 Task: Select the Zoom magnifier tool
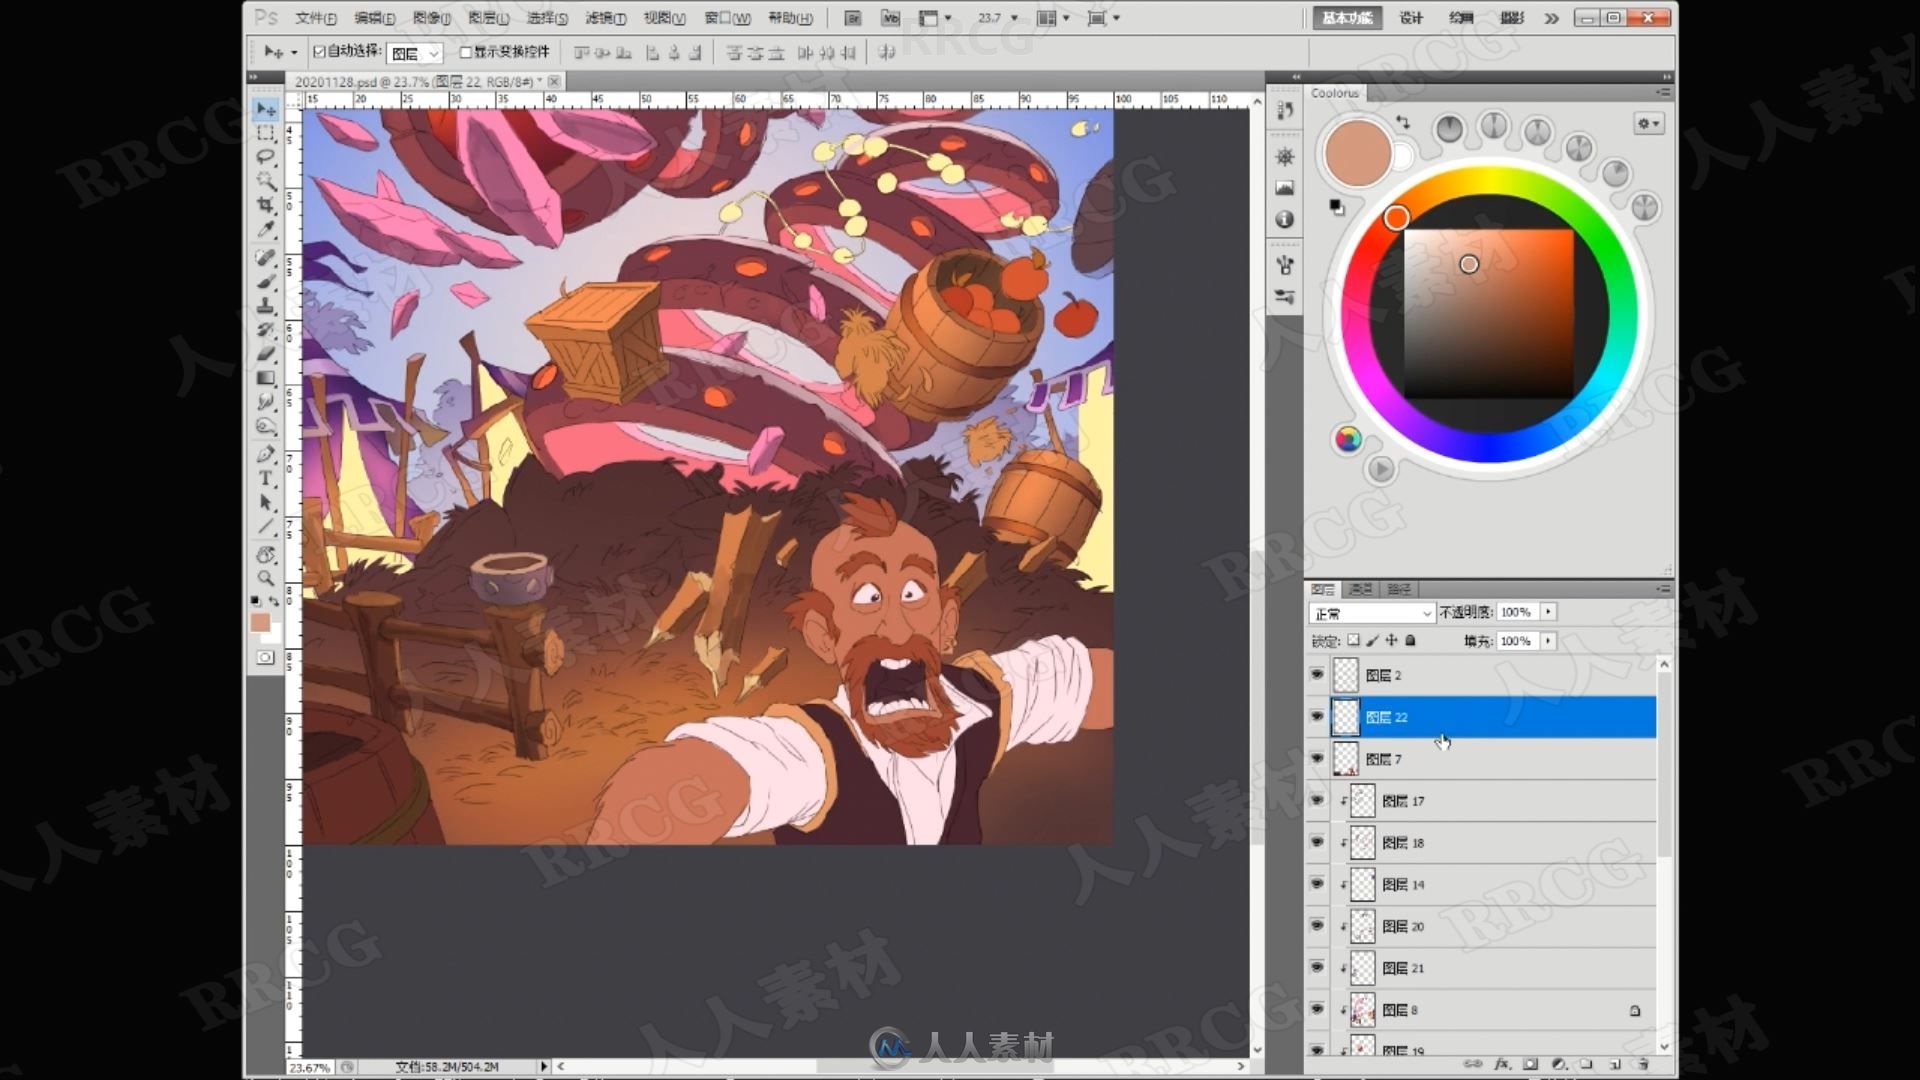point(265,578)
